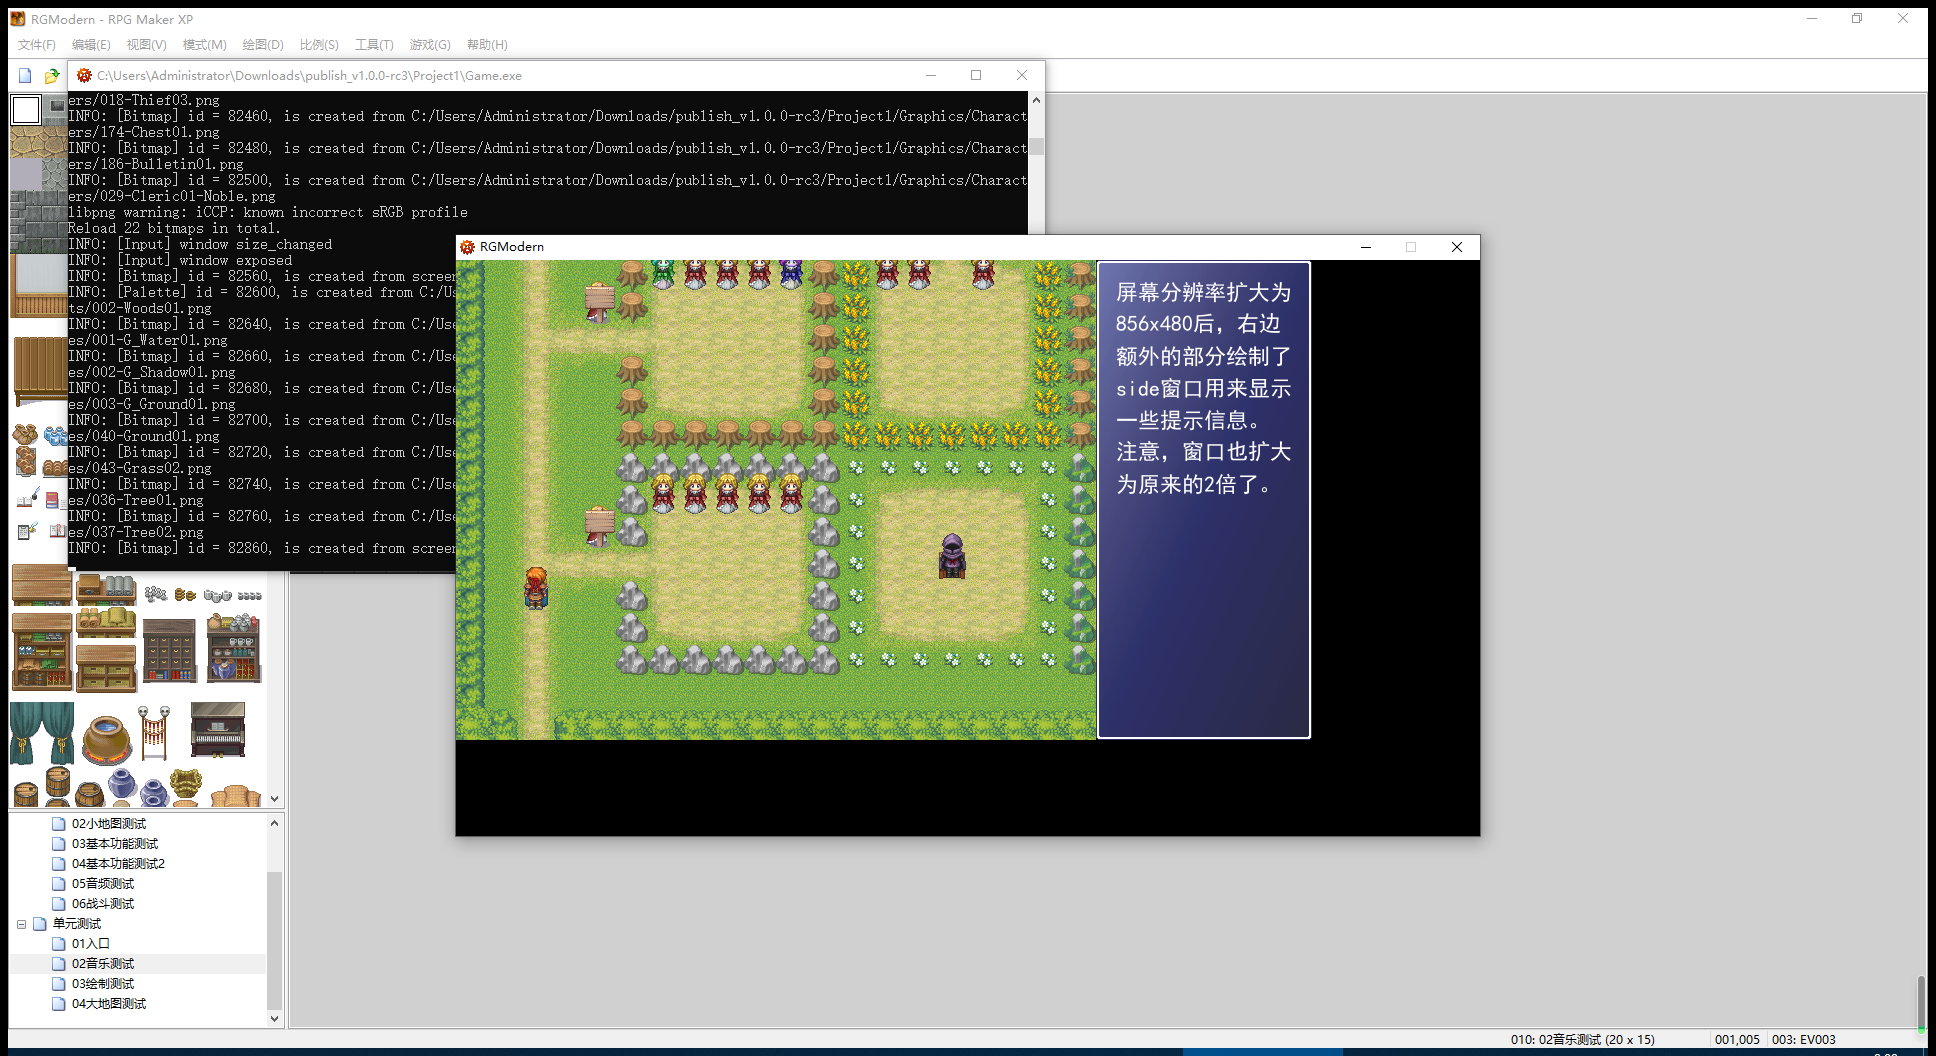Screen dimensions: 1936x1056
Task: Select map 02小地图测试 in tree
Action: pyautogui.click(x=109, y=824)
